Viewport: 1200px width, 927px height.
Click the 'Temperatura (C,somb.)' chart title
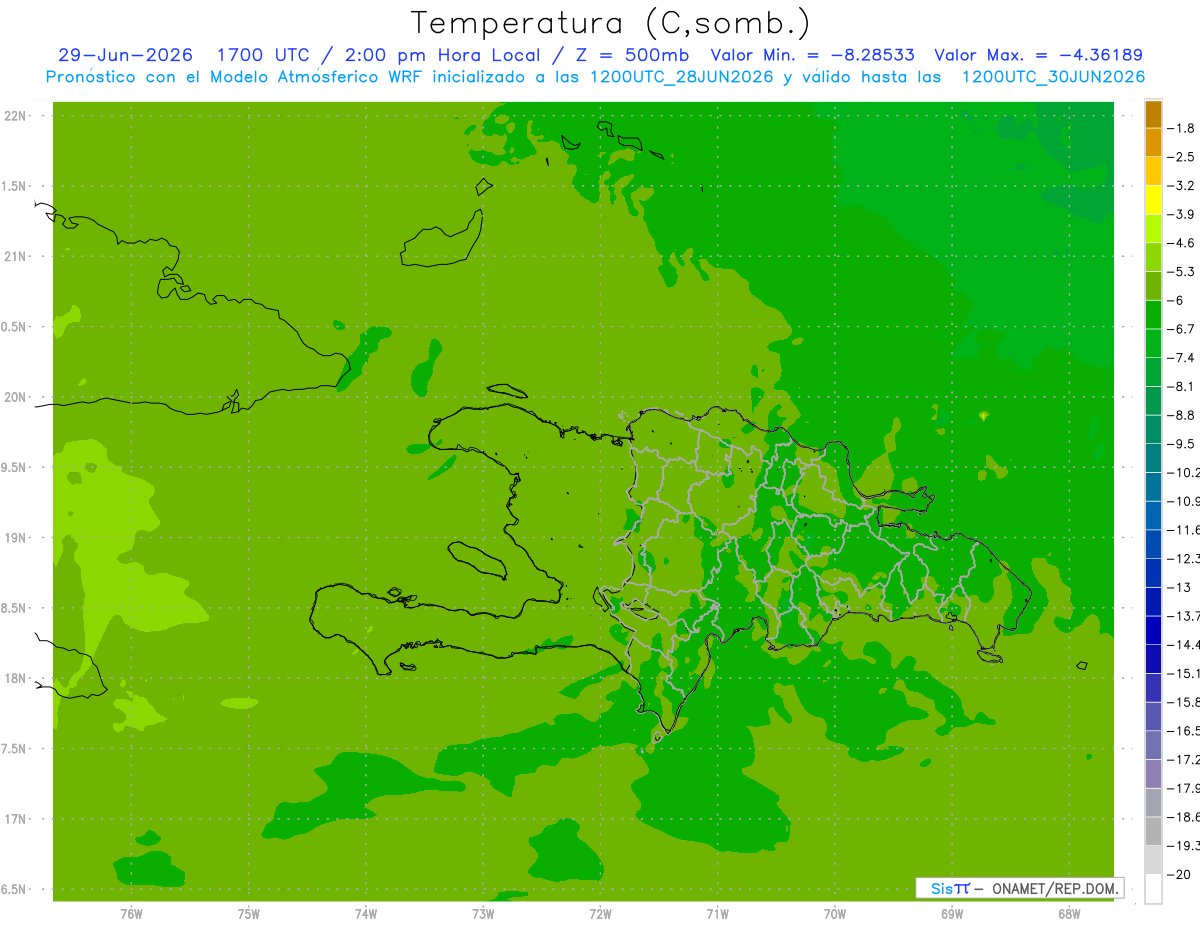pyautogui.click(x=611, y=23)
